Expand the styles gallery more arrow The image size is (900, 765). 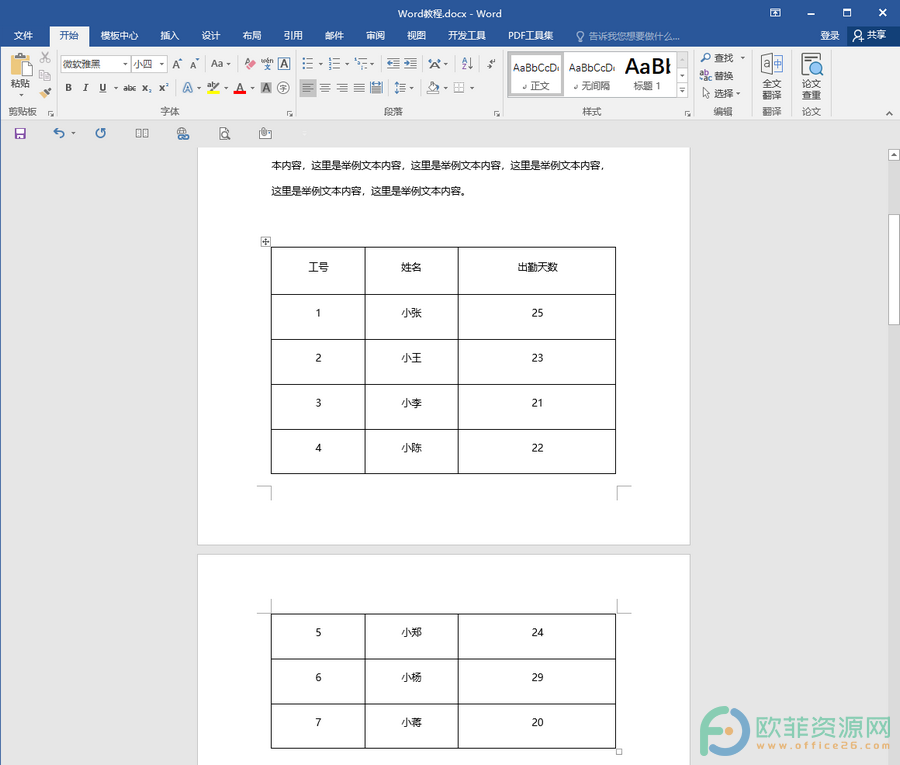[x=682, y=90]
